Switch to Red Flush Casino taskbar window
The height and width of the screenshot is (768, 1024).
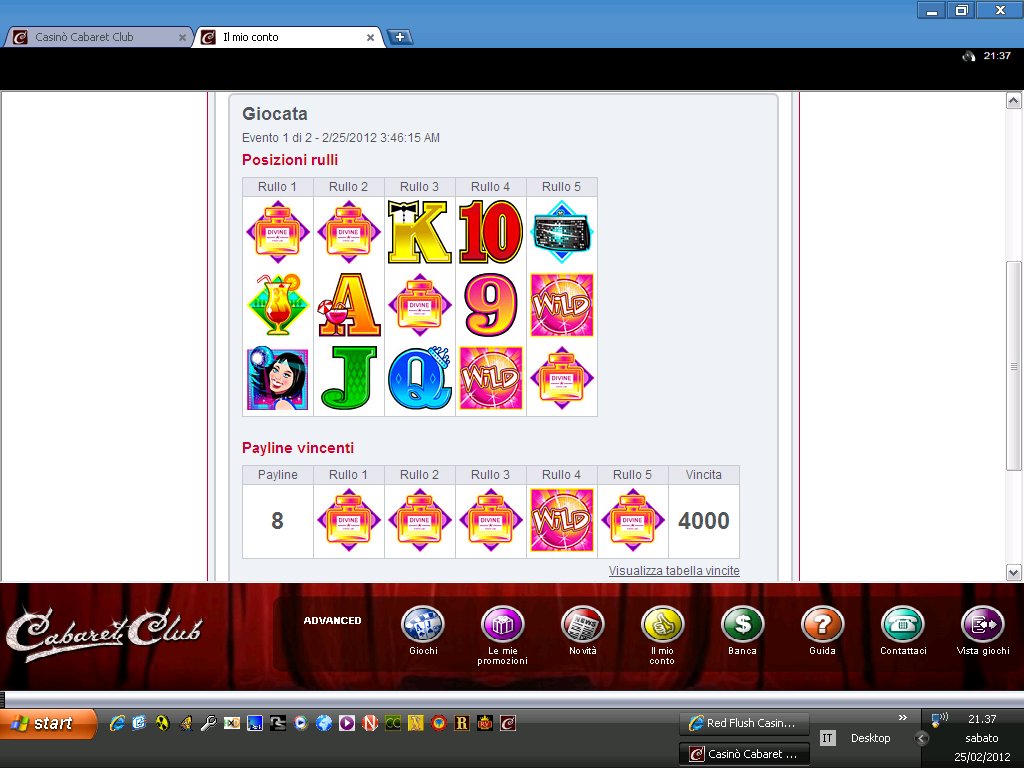click(744, 723)
